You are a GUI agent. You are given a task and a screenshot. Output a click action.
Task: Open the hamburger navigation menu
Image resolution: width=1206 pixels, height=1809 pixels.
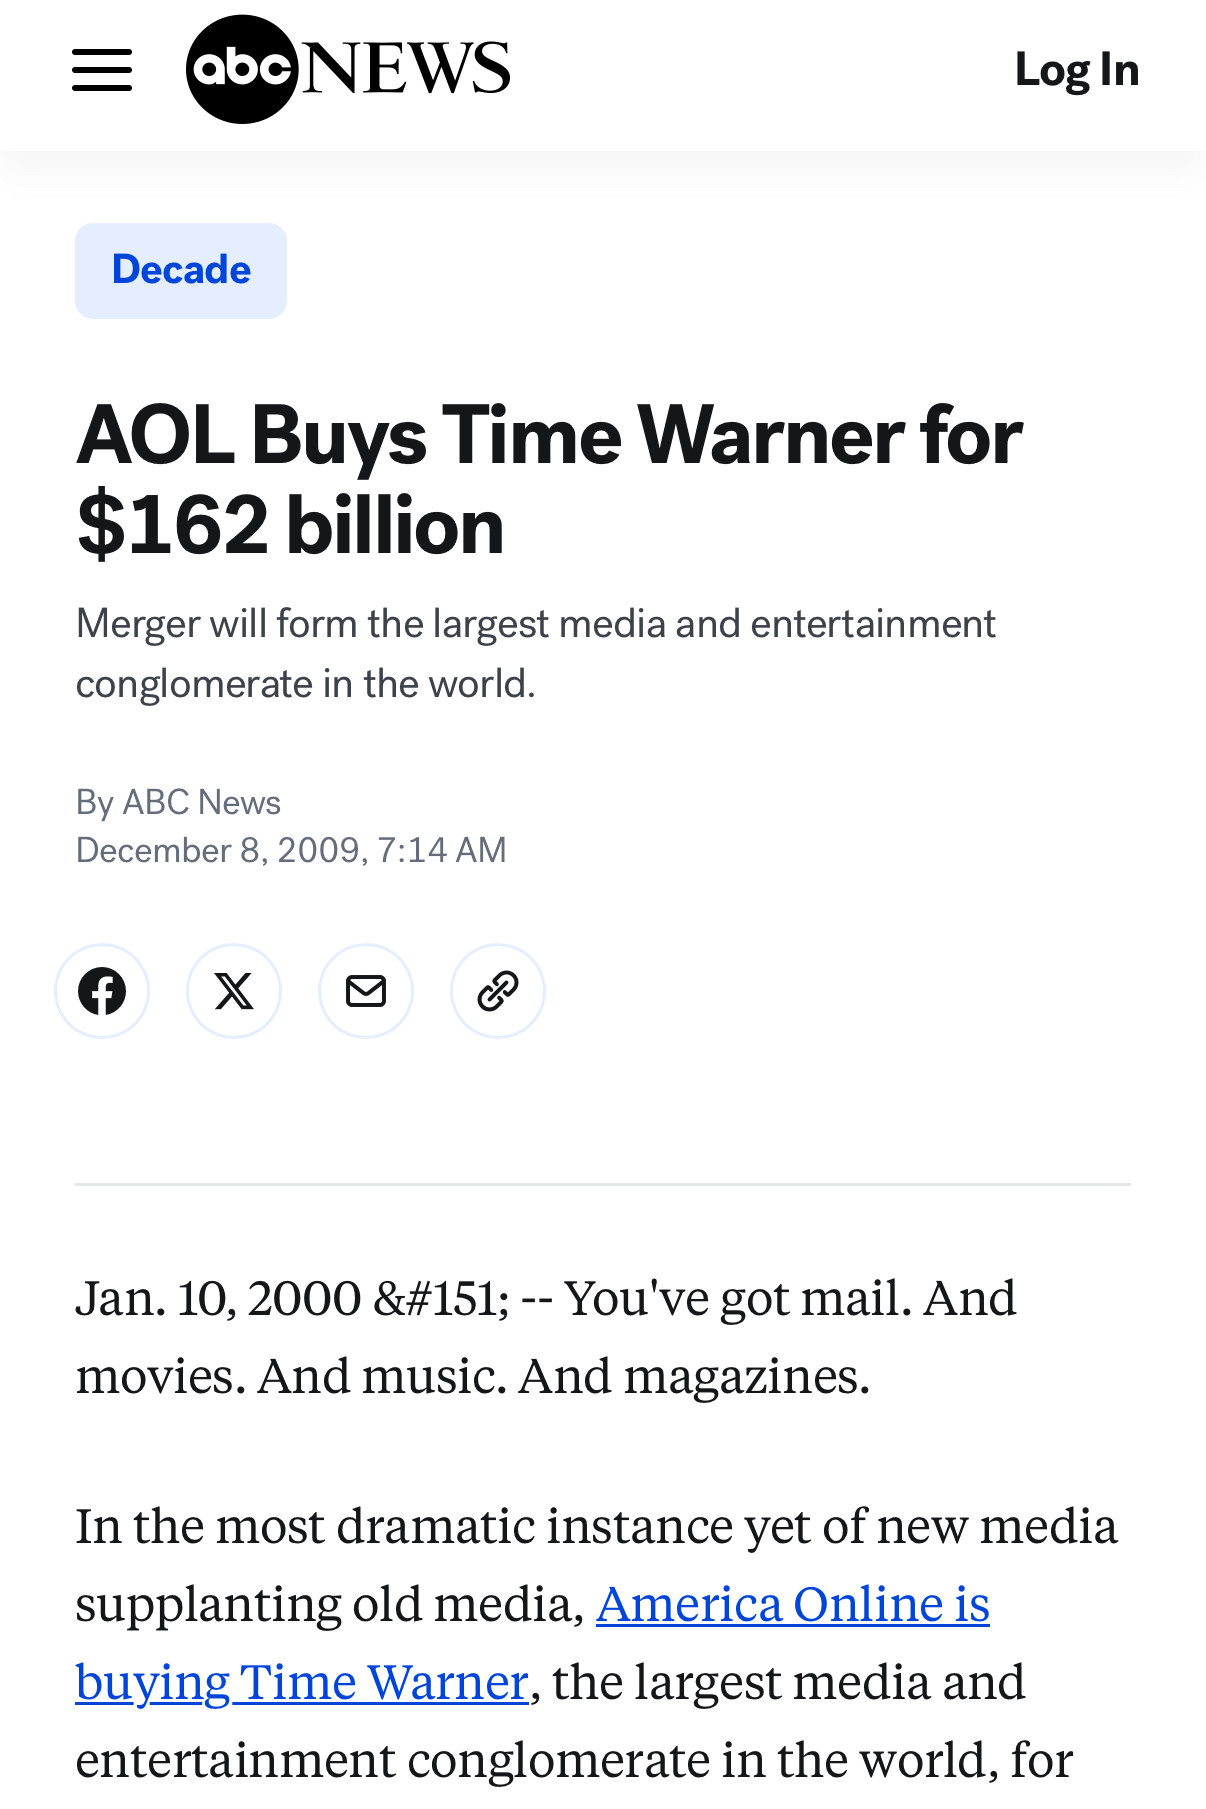tap(102, 70)
